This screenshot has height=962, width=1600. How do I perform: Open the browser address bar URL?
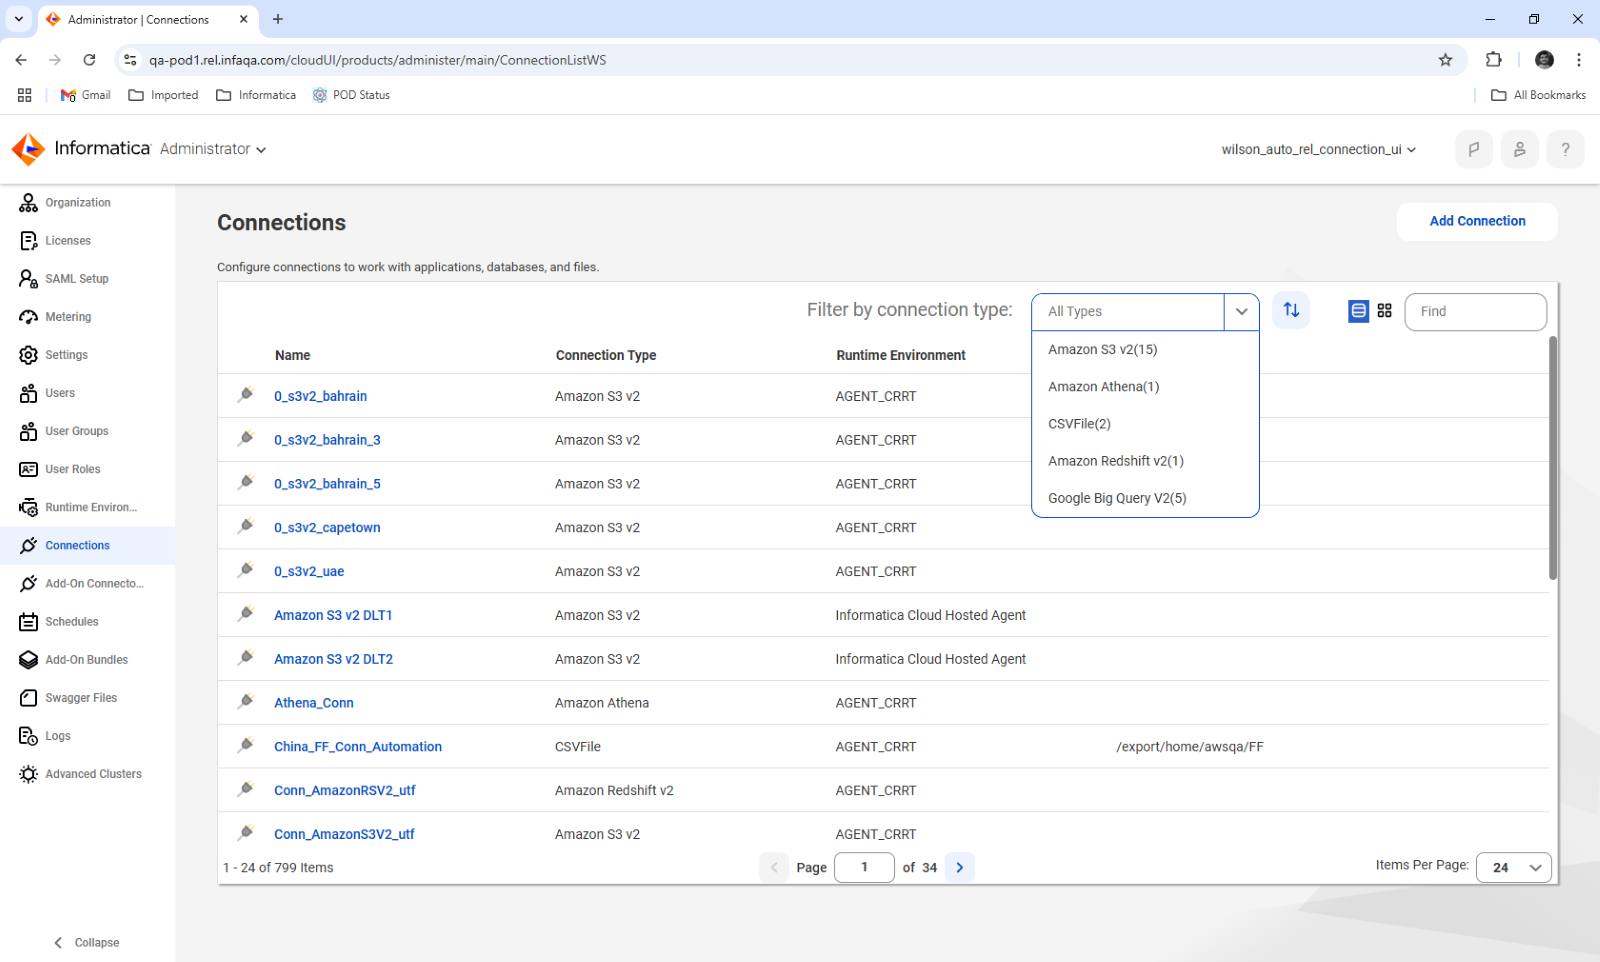(377, 60)
